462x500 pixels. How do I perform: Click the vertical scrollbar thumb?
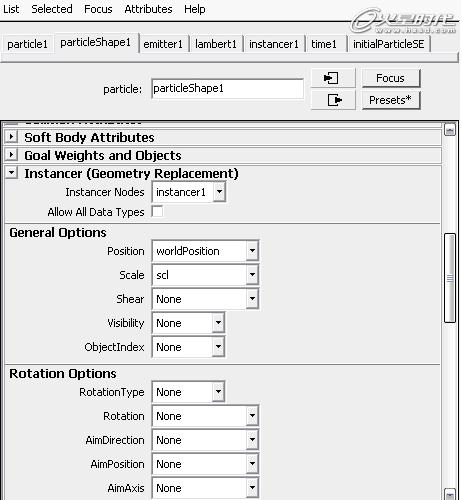450,278
